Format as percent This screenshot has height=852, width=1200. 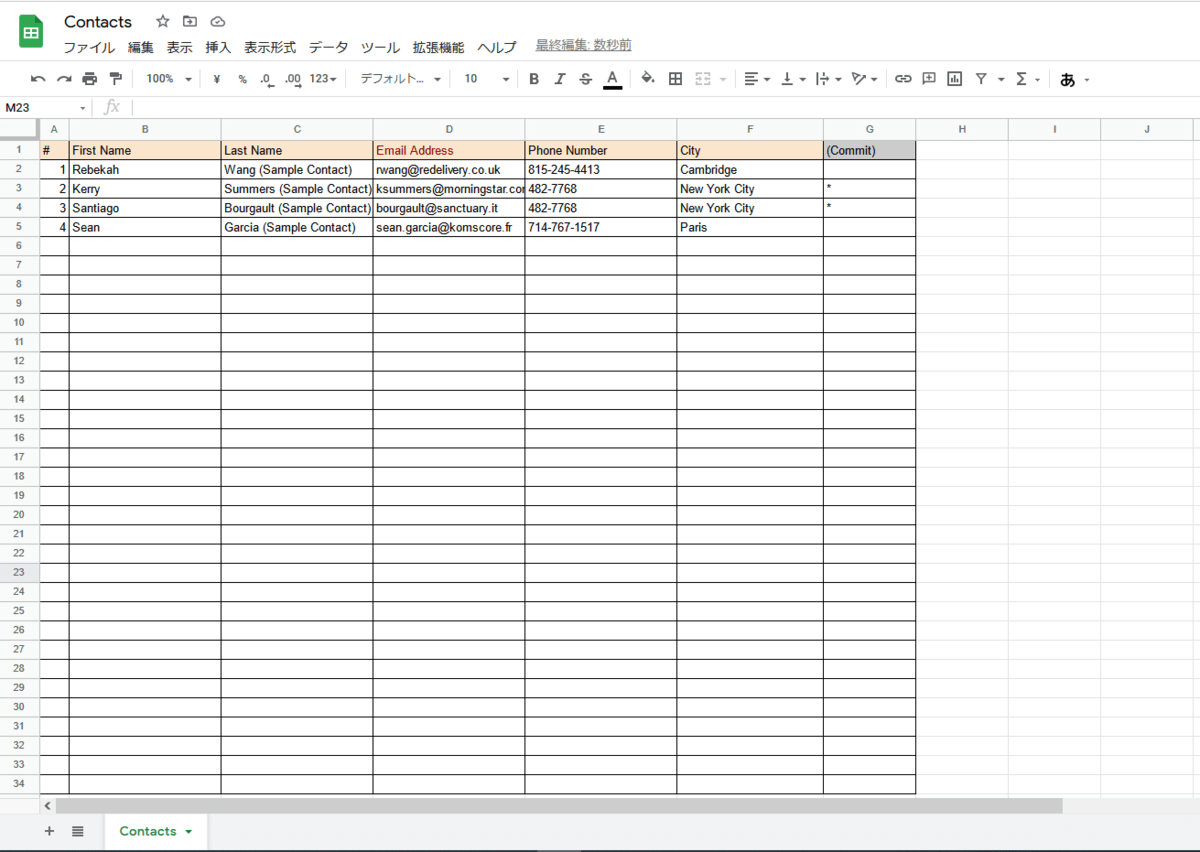click(242, 79)
